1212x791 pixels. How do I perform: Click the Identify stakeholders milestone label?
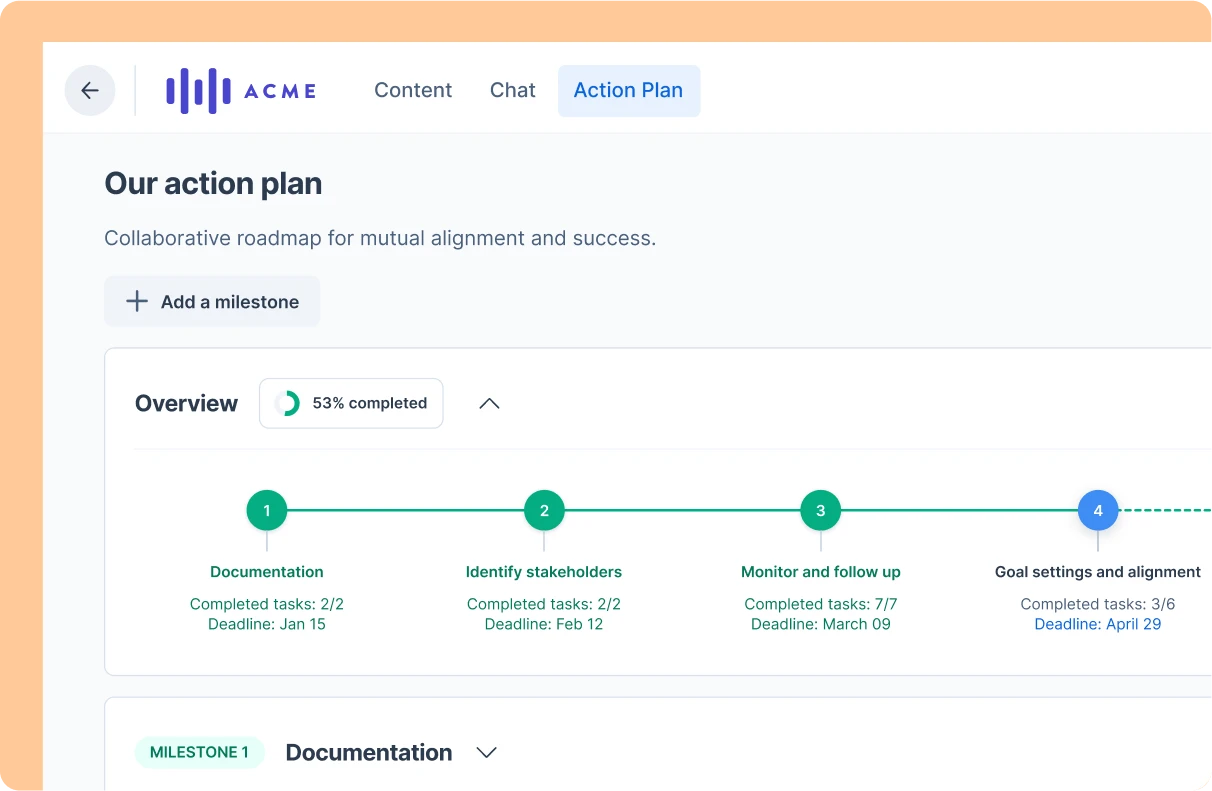pos(544,572)
